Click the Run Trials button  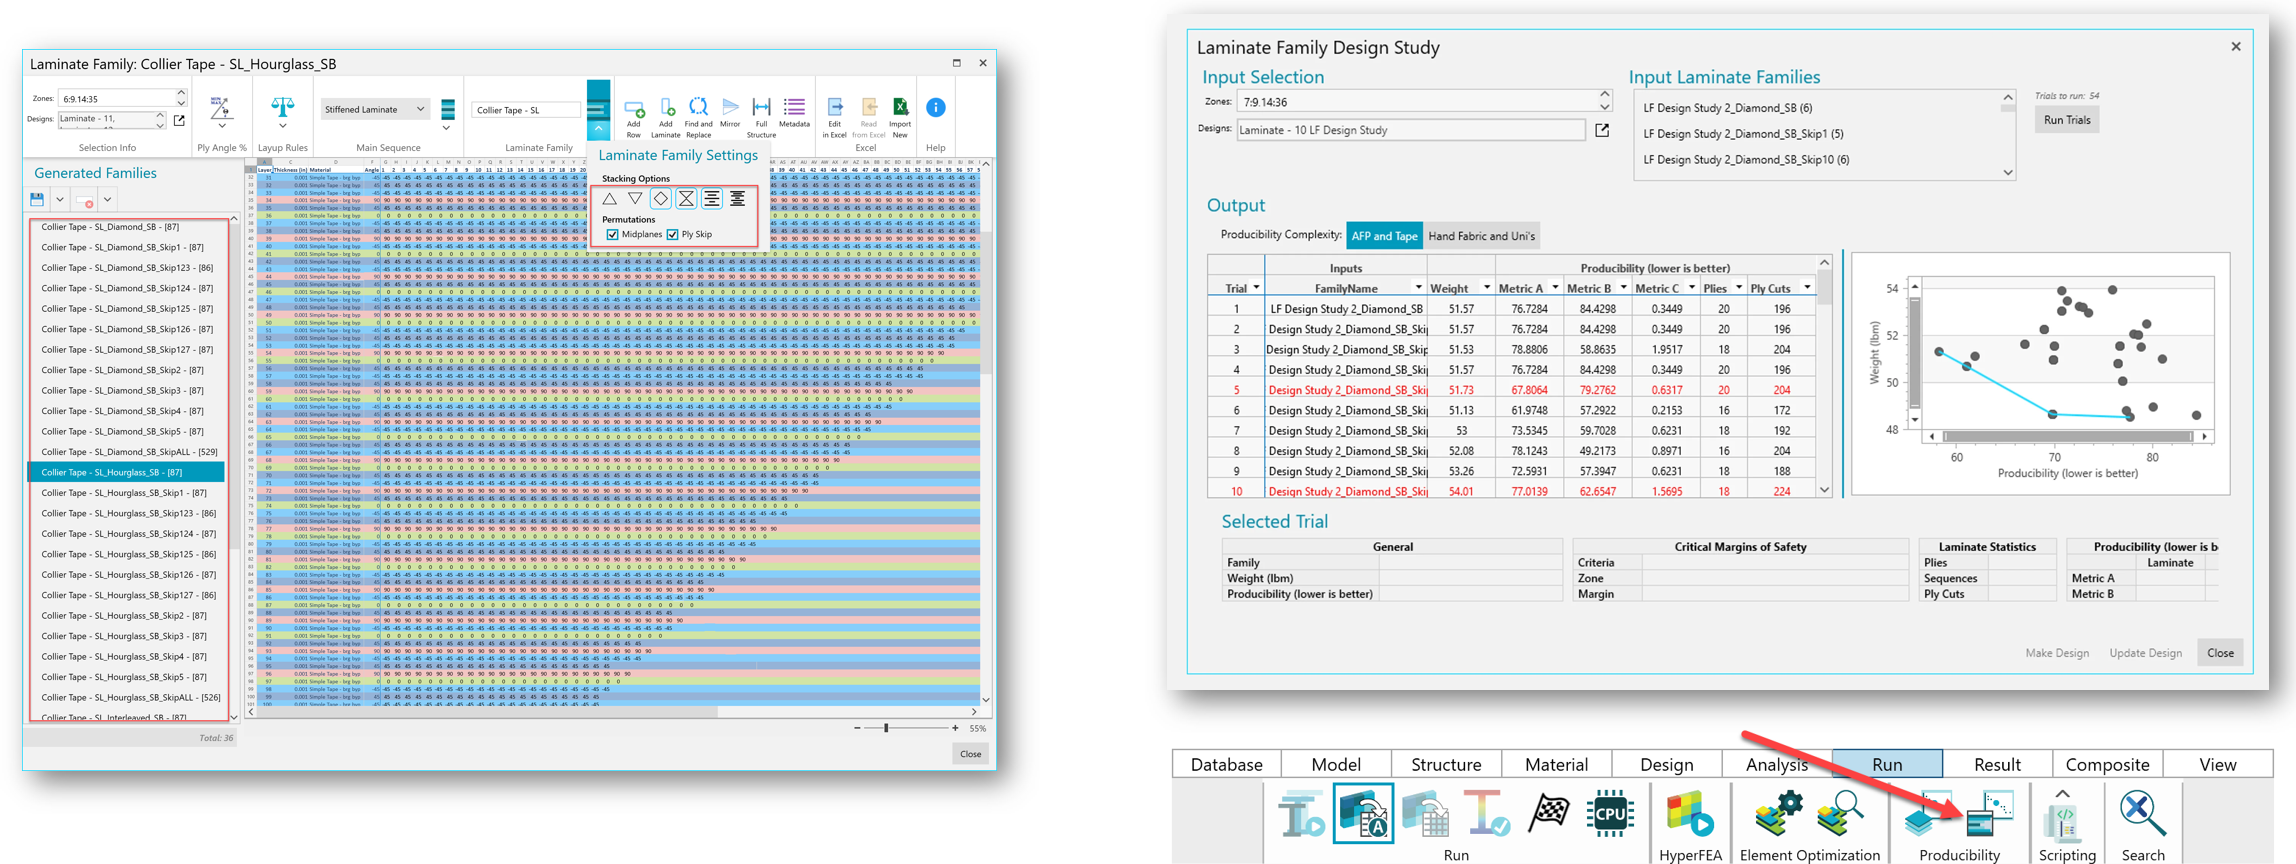point(2067,120)
